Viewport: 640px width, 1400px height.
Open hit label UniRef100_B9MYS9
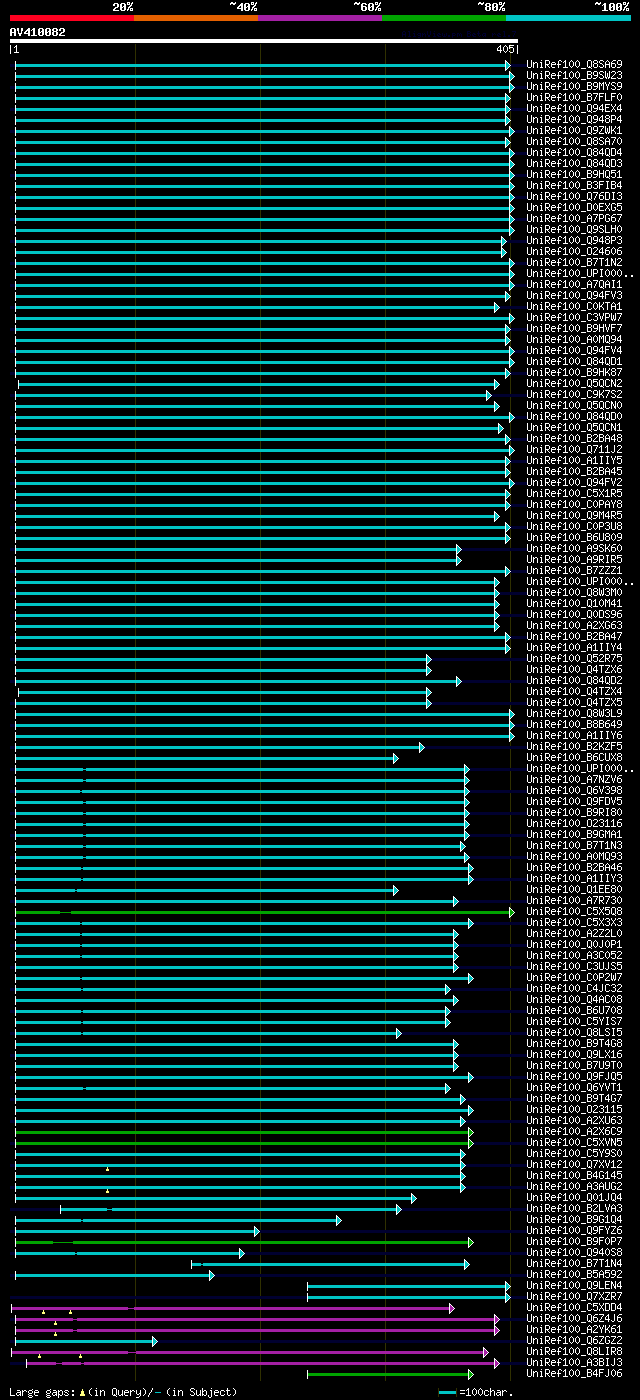[574, 87]
